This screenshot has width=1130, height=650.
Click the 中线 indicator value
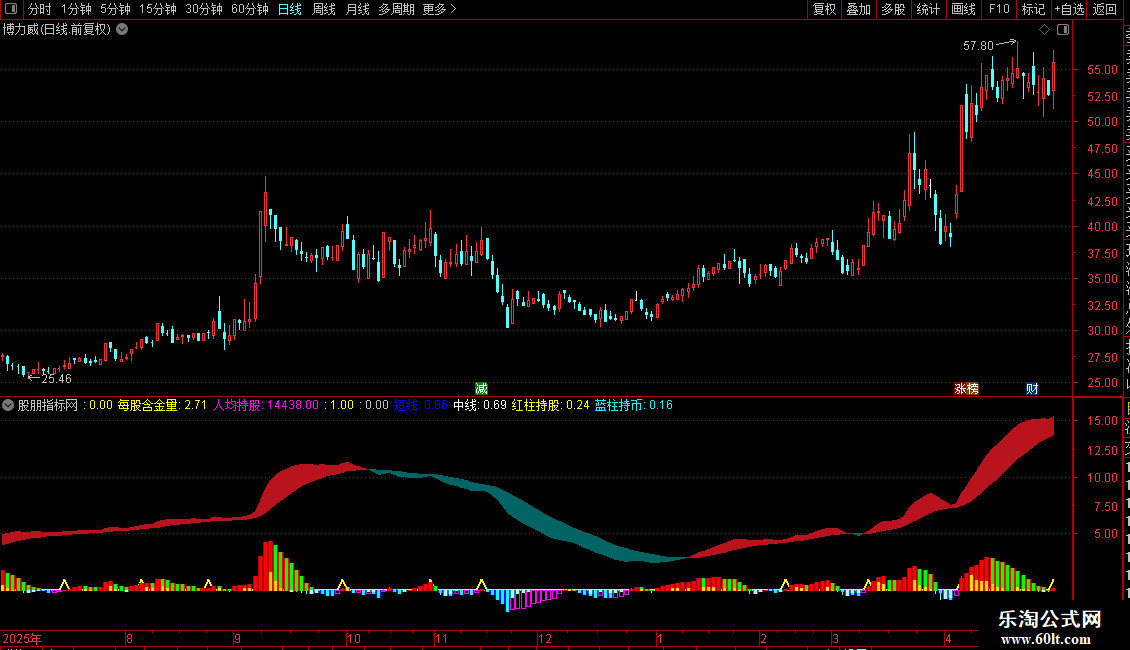coord(480,405)
